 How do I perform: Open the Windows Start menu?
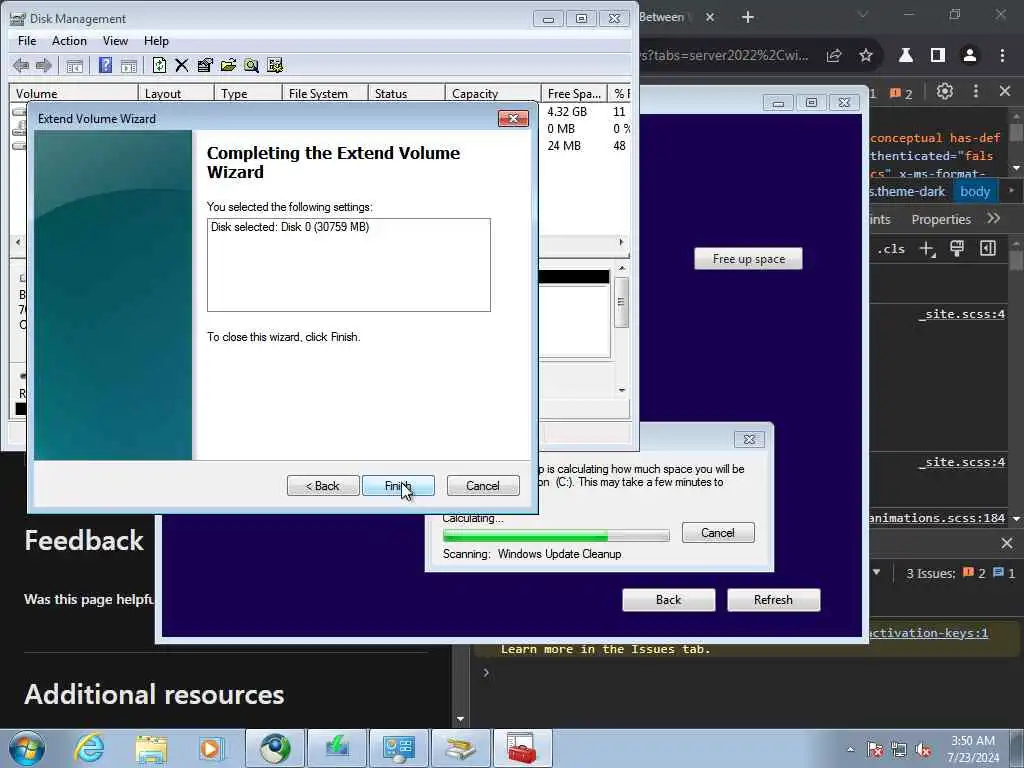(x=27, y=748)
